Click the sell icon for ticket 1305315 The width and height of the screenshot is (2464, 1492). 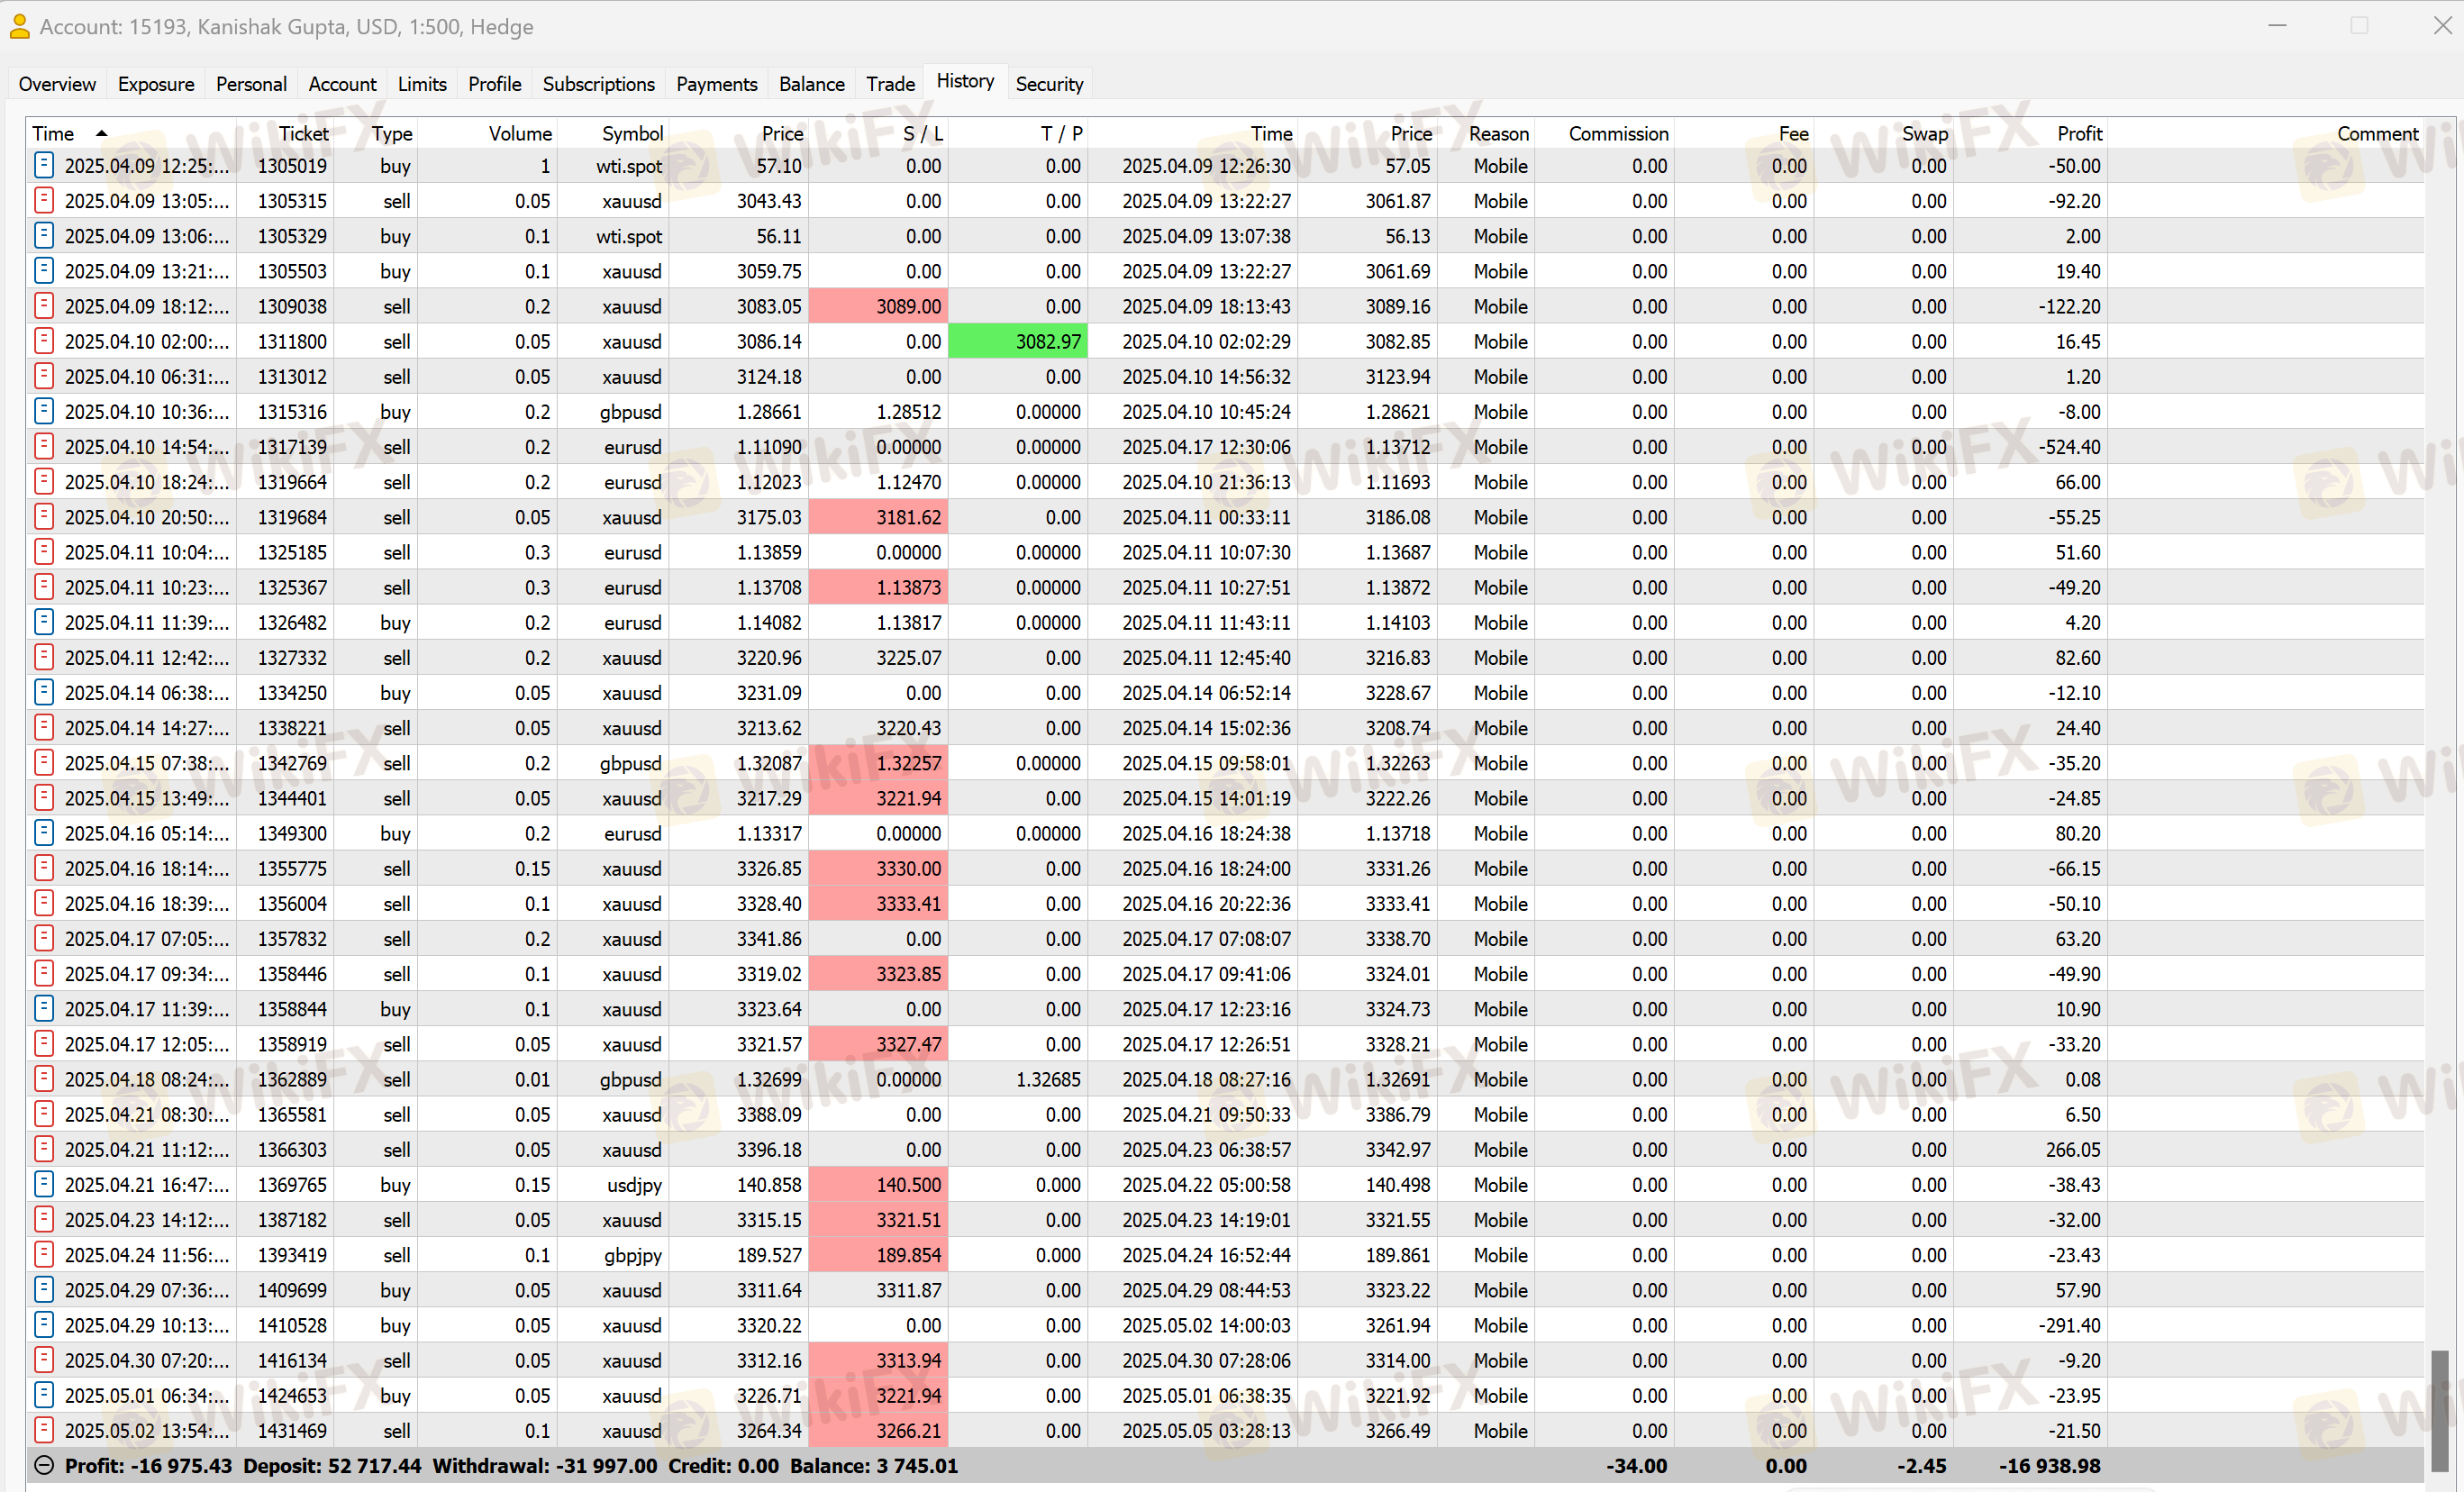[43, 200]
